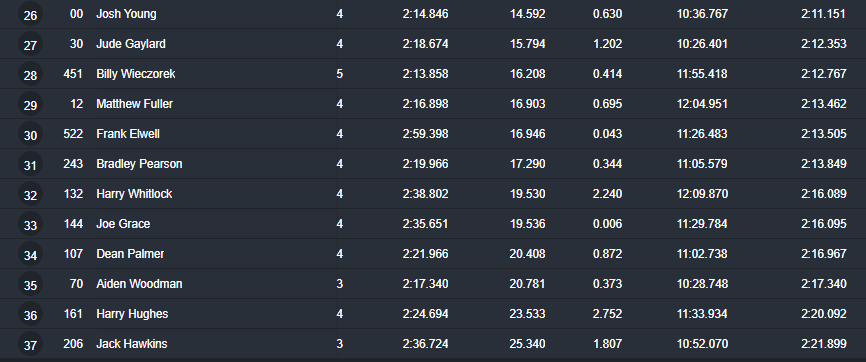Click the position 28 circle badge
The width and height of the screenshot is (866, 362).
point(30,75)
